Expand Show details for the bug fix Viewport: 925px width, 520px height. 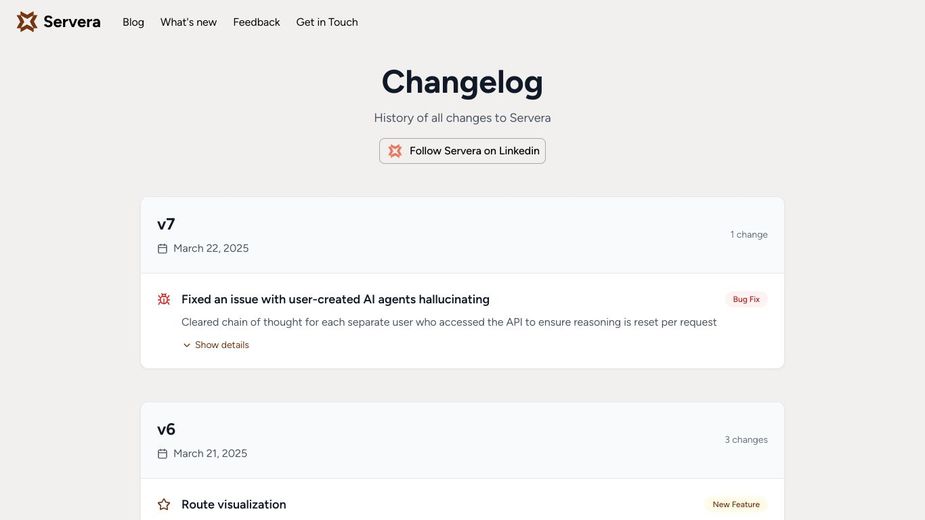click(x=221, y=345)
